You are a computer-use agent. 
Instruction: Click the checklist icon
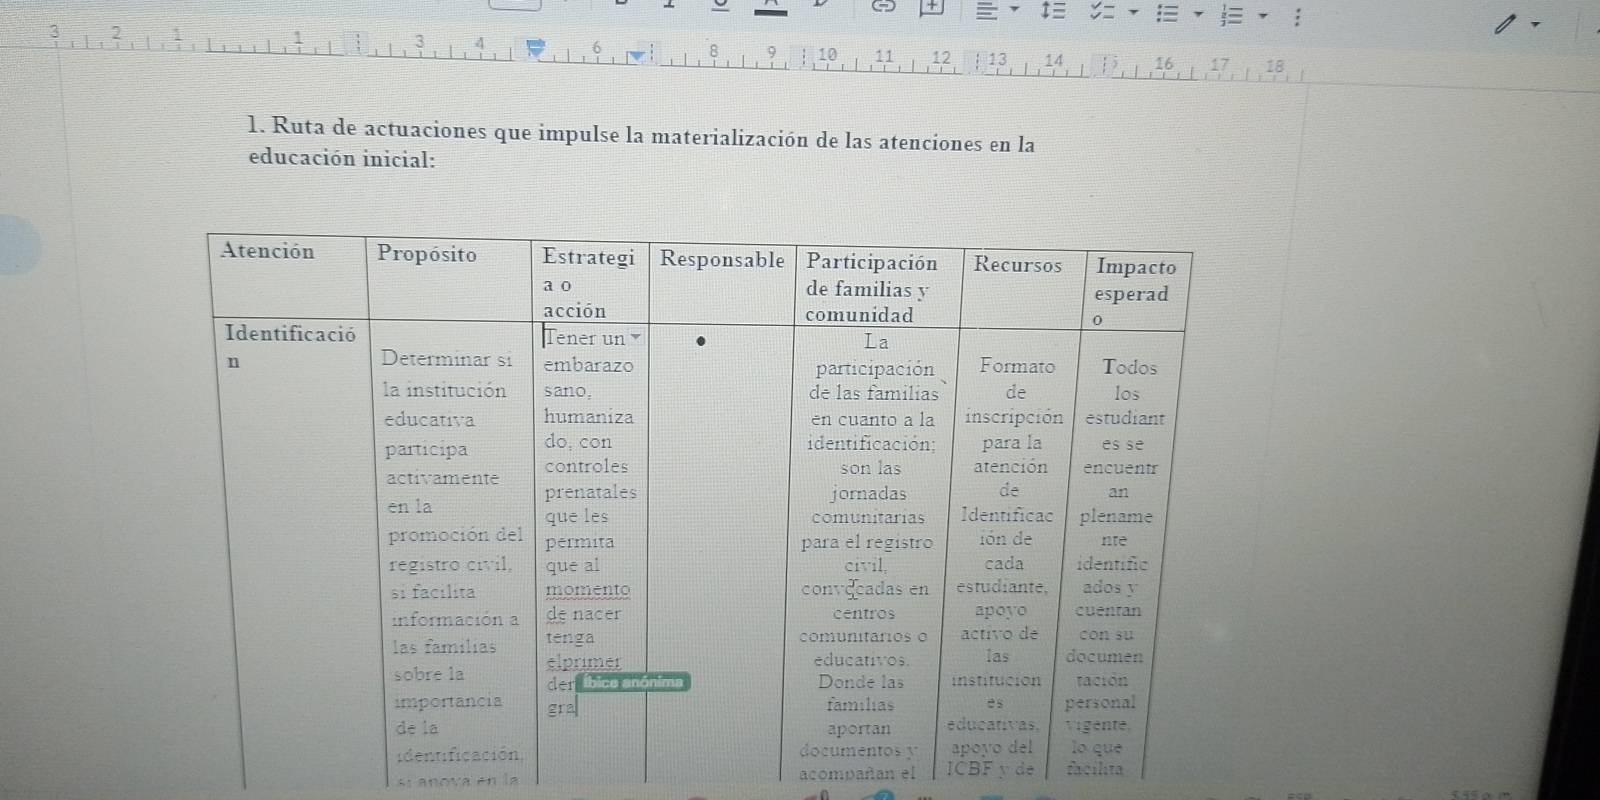coord(1101,13)
